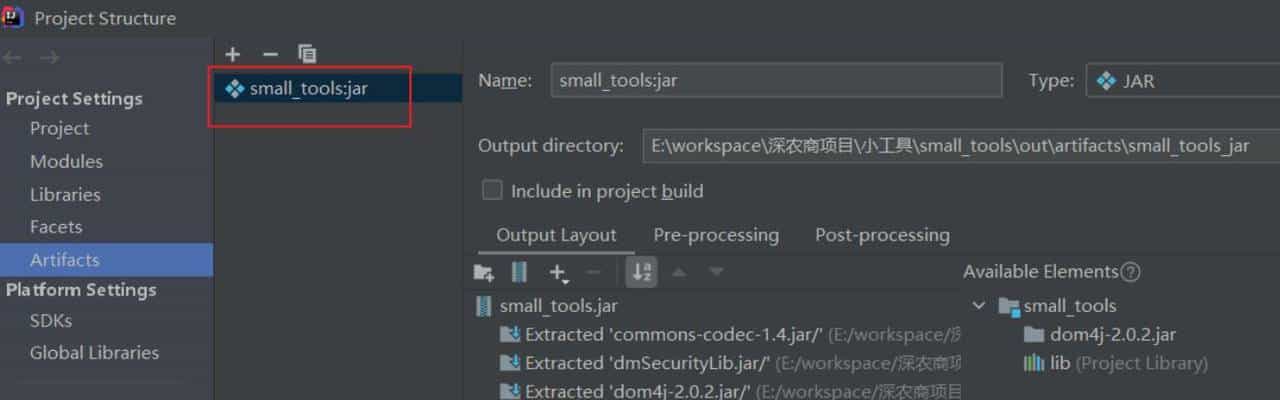Select the small_tools:jar artifact
1280x400 pixels.
coord(338,88)
